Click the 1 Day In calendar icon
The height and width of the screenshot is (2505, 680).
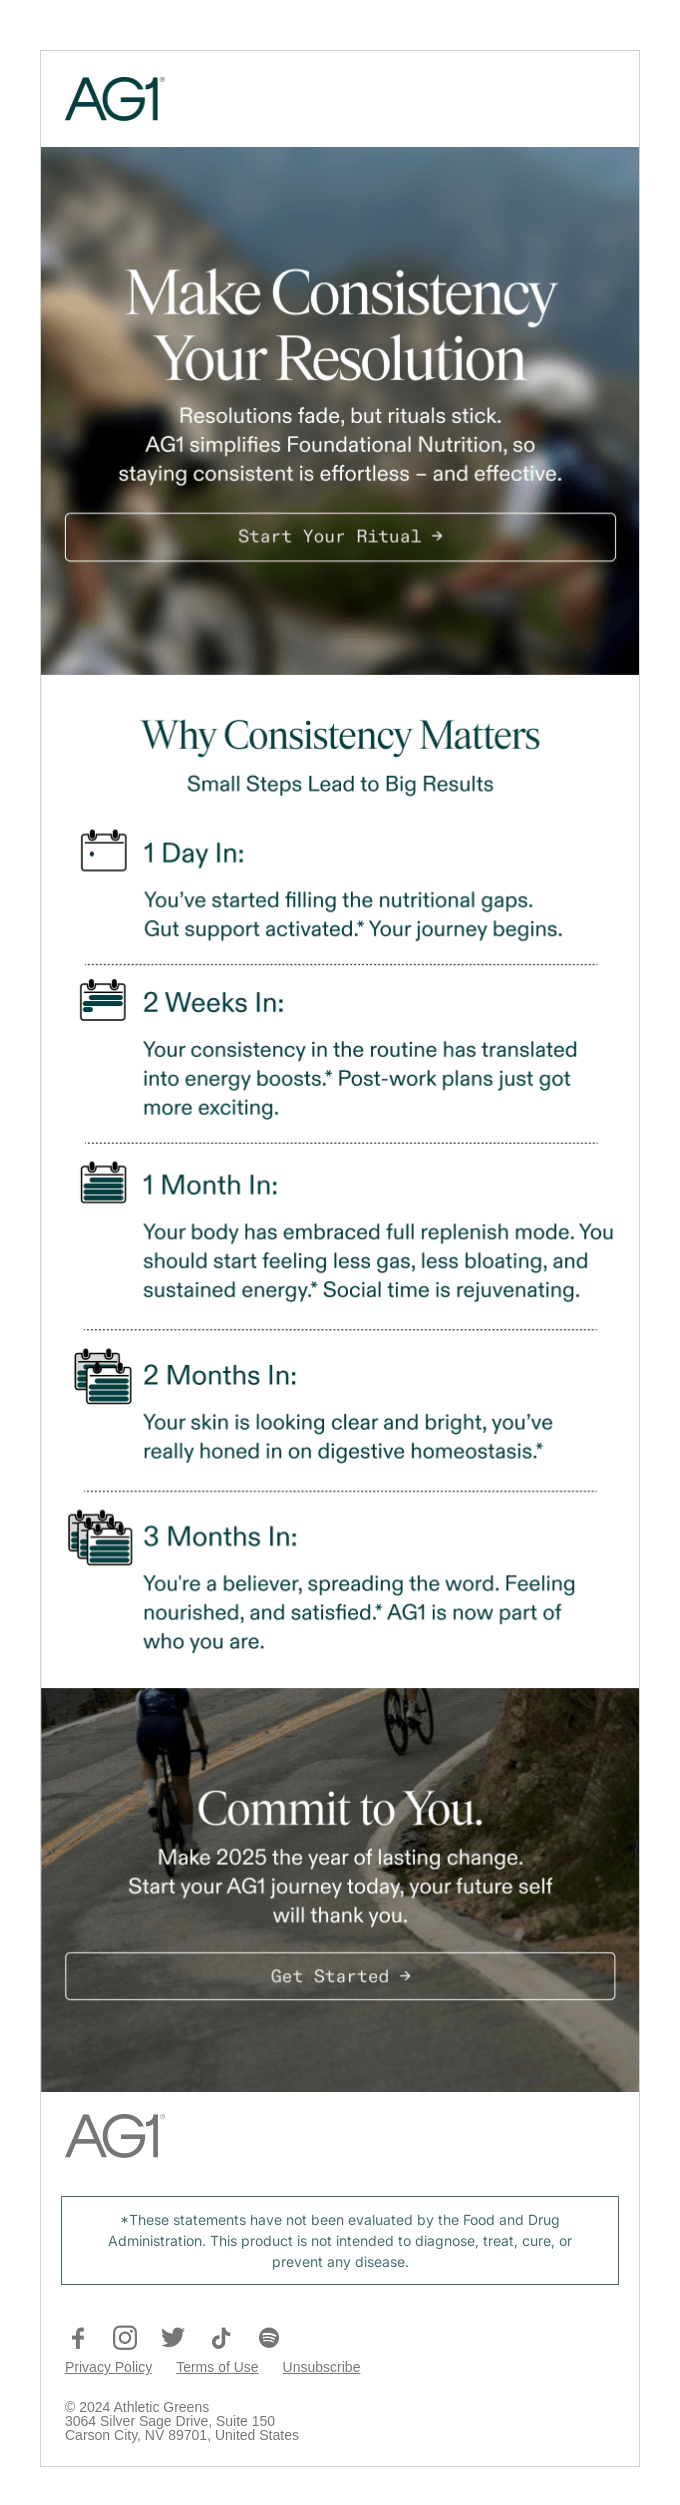pos(103,850)
